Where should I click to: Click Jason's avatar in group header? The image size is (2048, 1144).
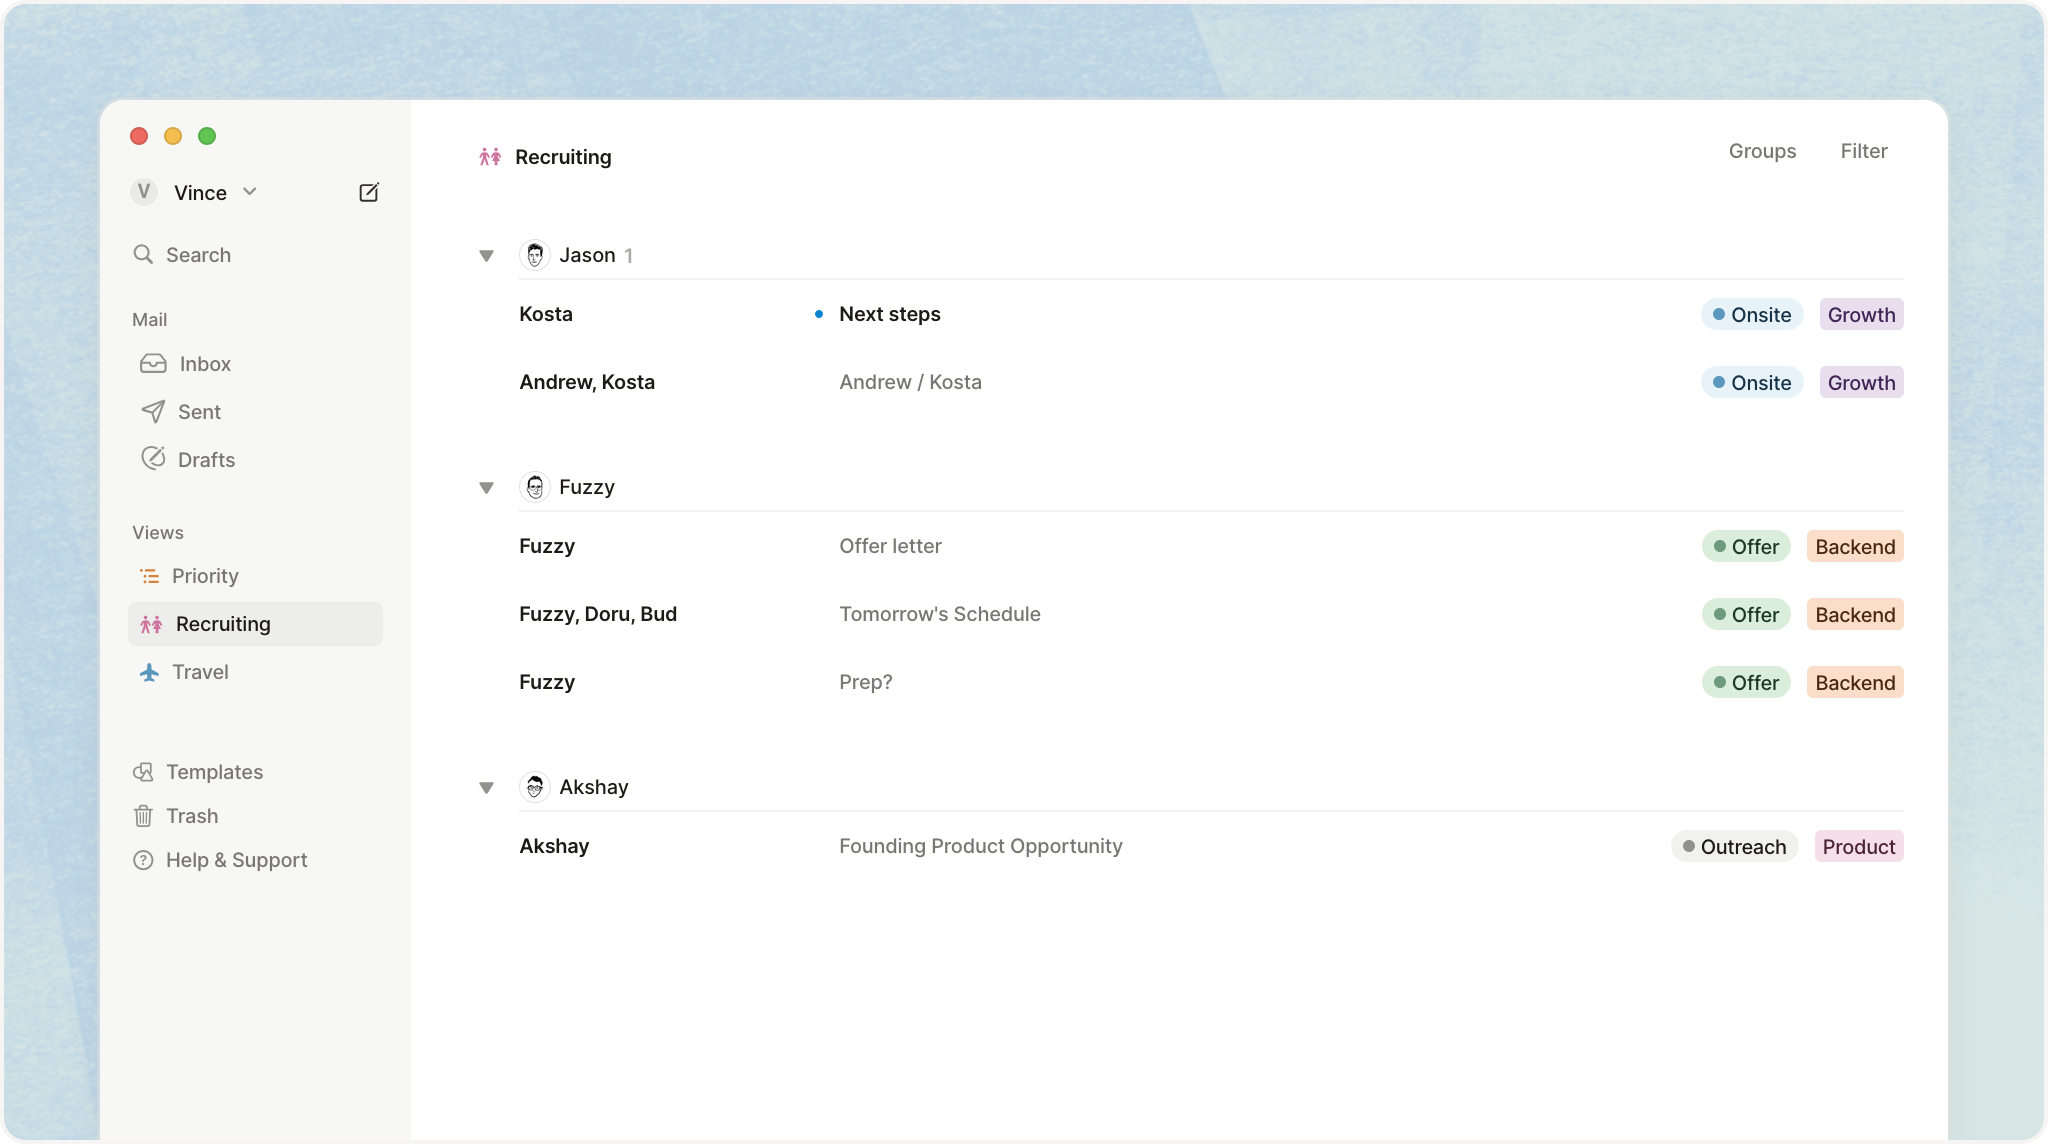535,255
